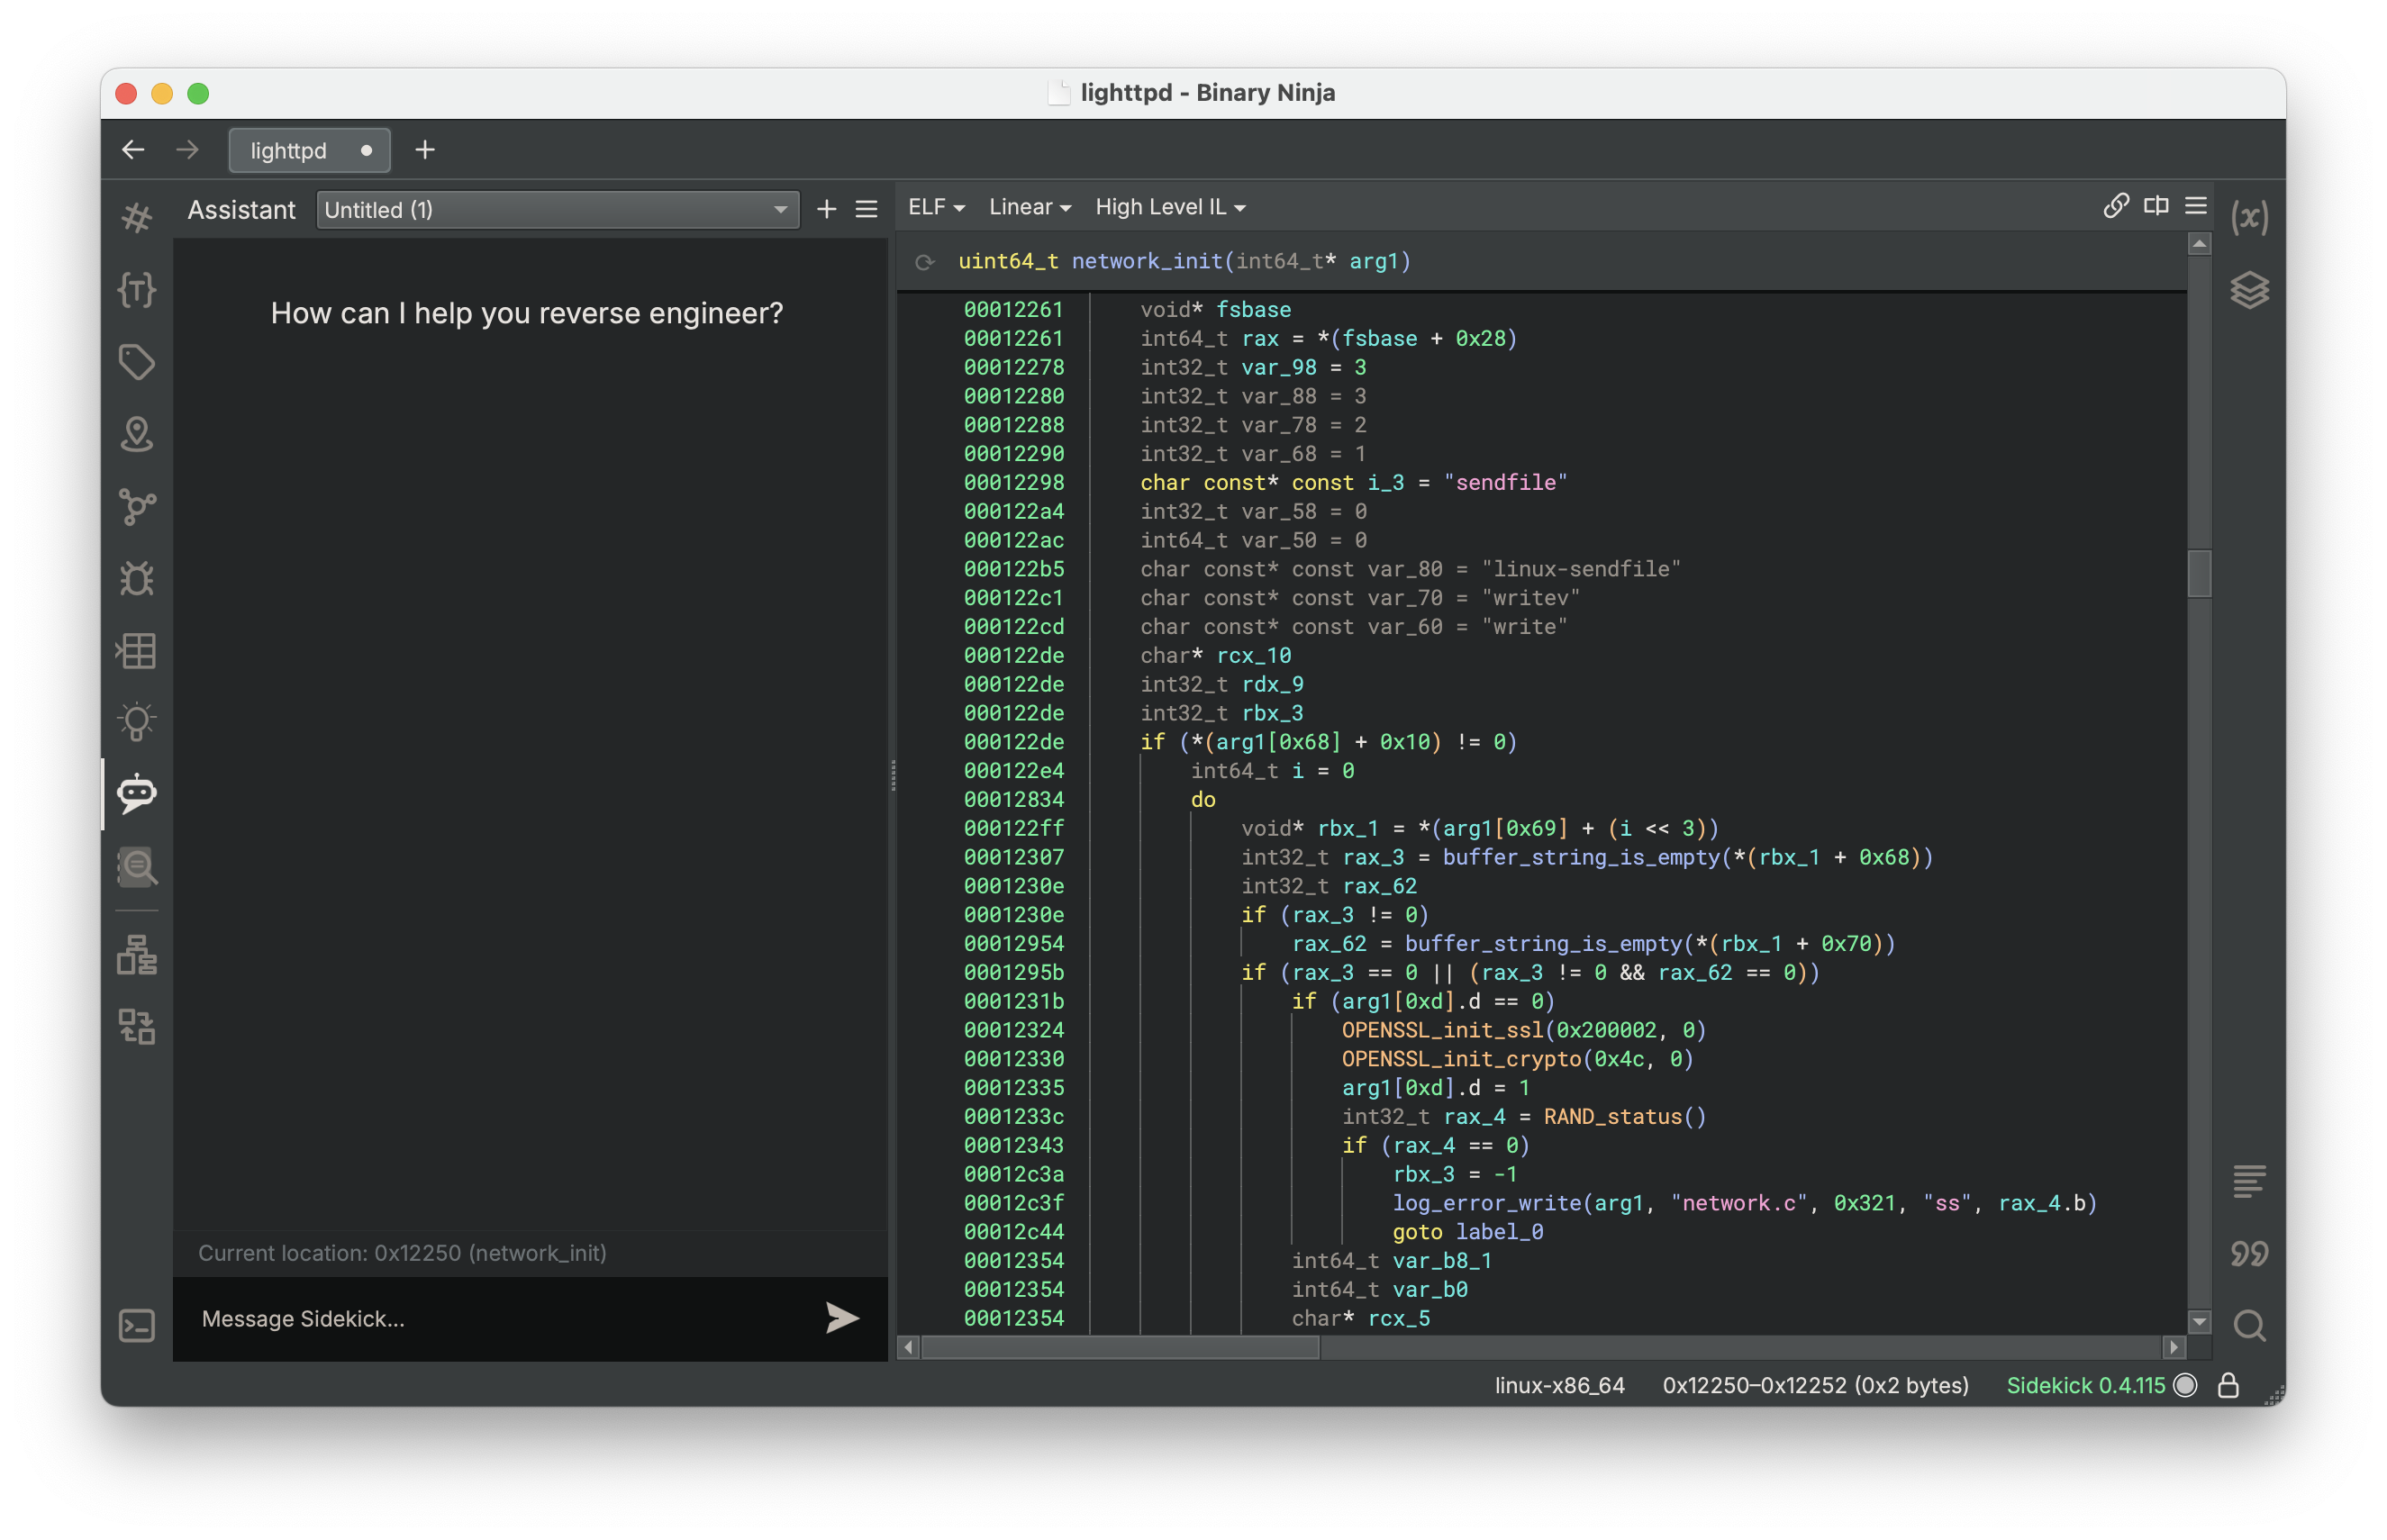Screen dimensions: 2387x1540
Task: Open a new tab with plus
Action: tap(425, 150)
